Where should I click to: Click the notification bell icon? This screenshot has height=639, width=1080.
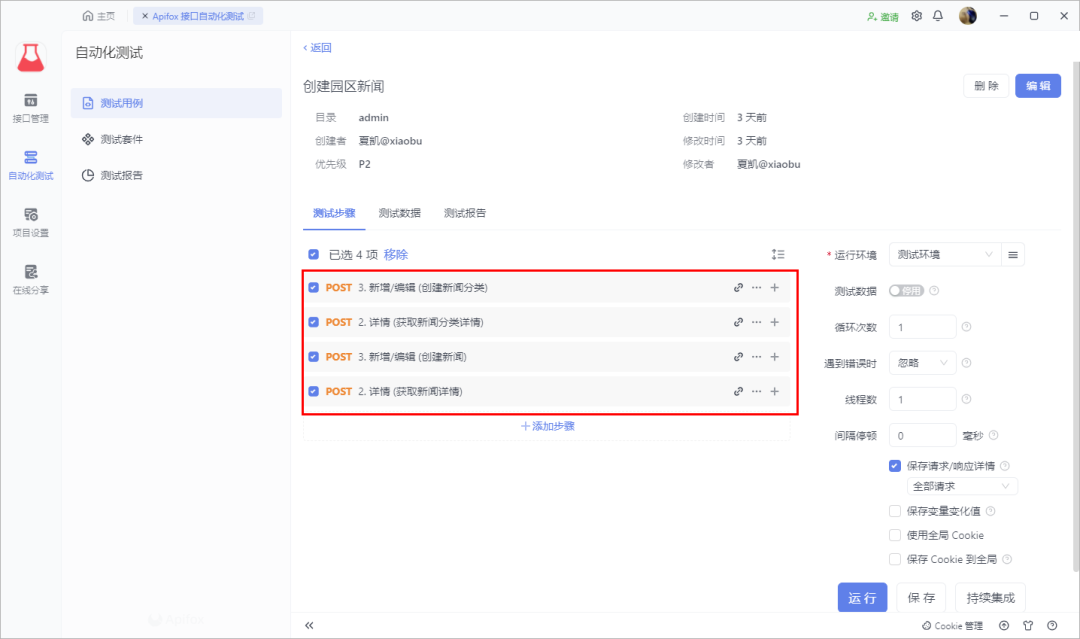938,16
